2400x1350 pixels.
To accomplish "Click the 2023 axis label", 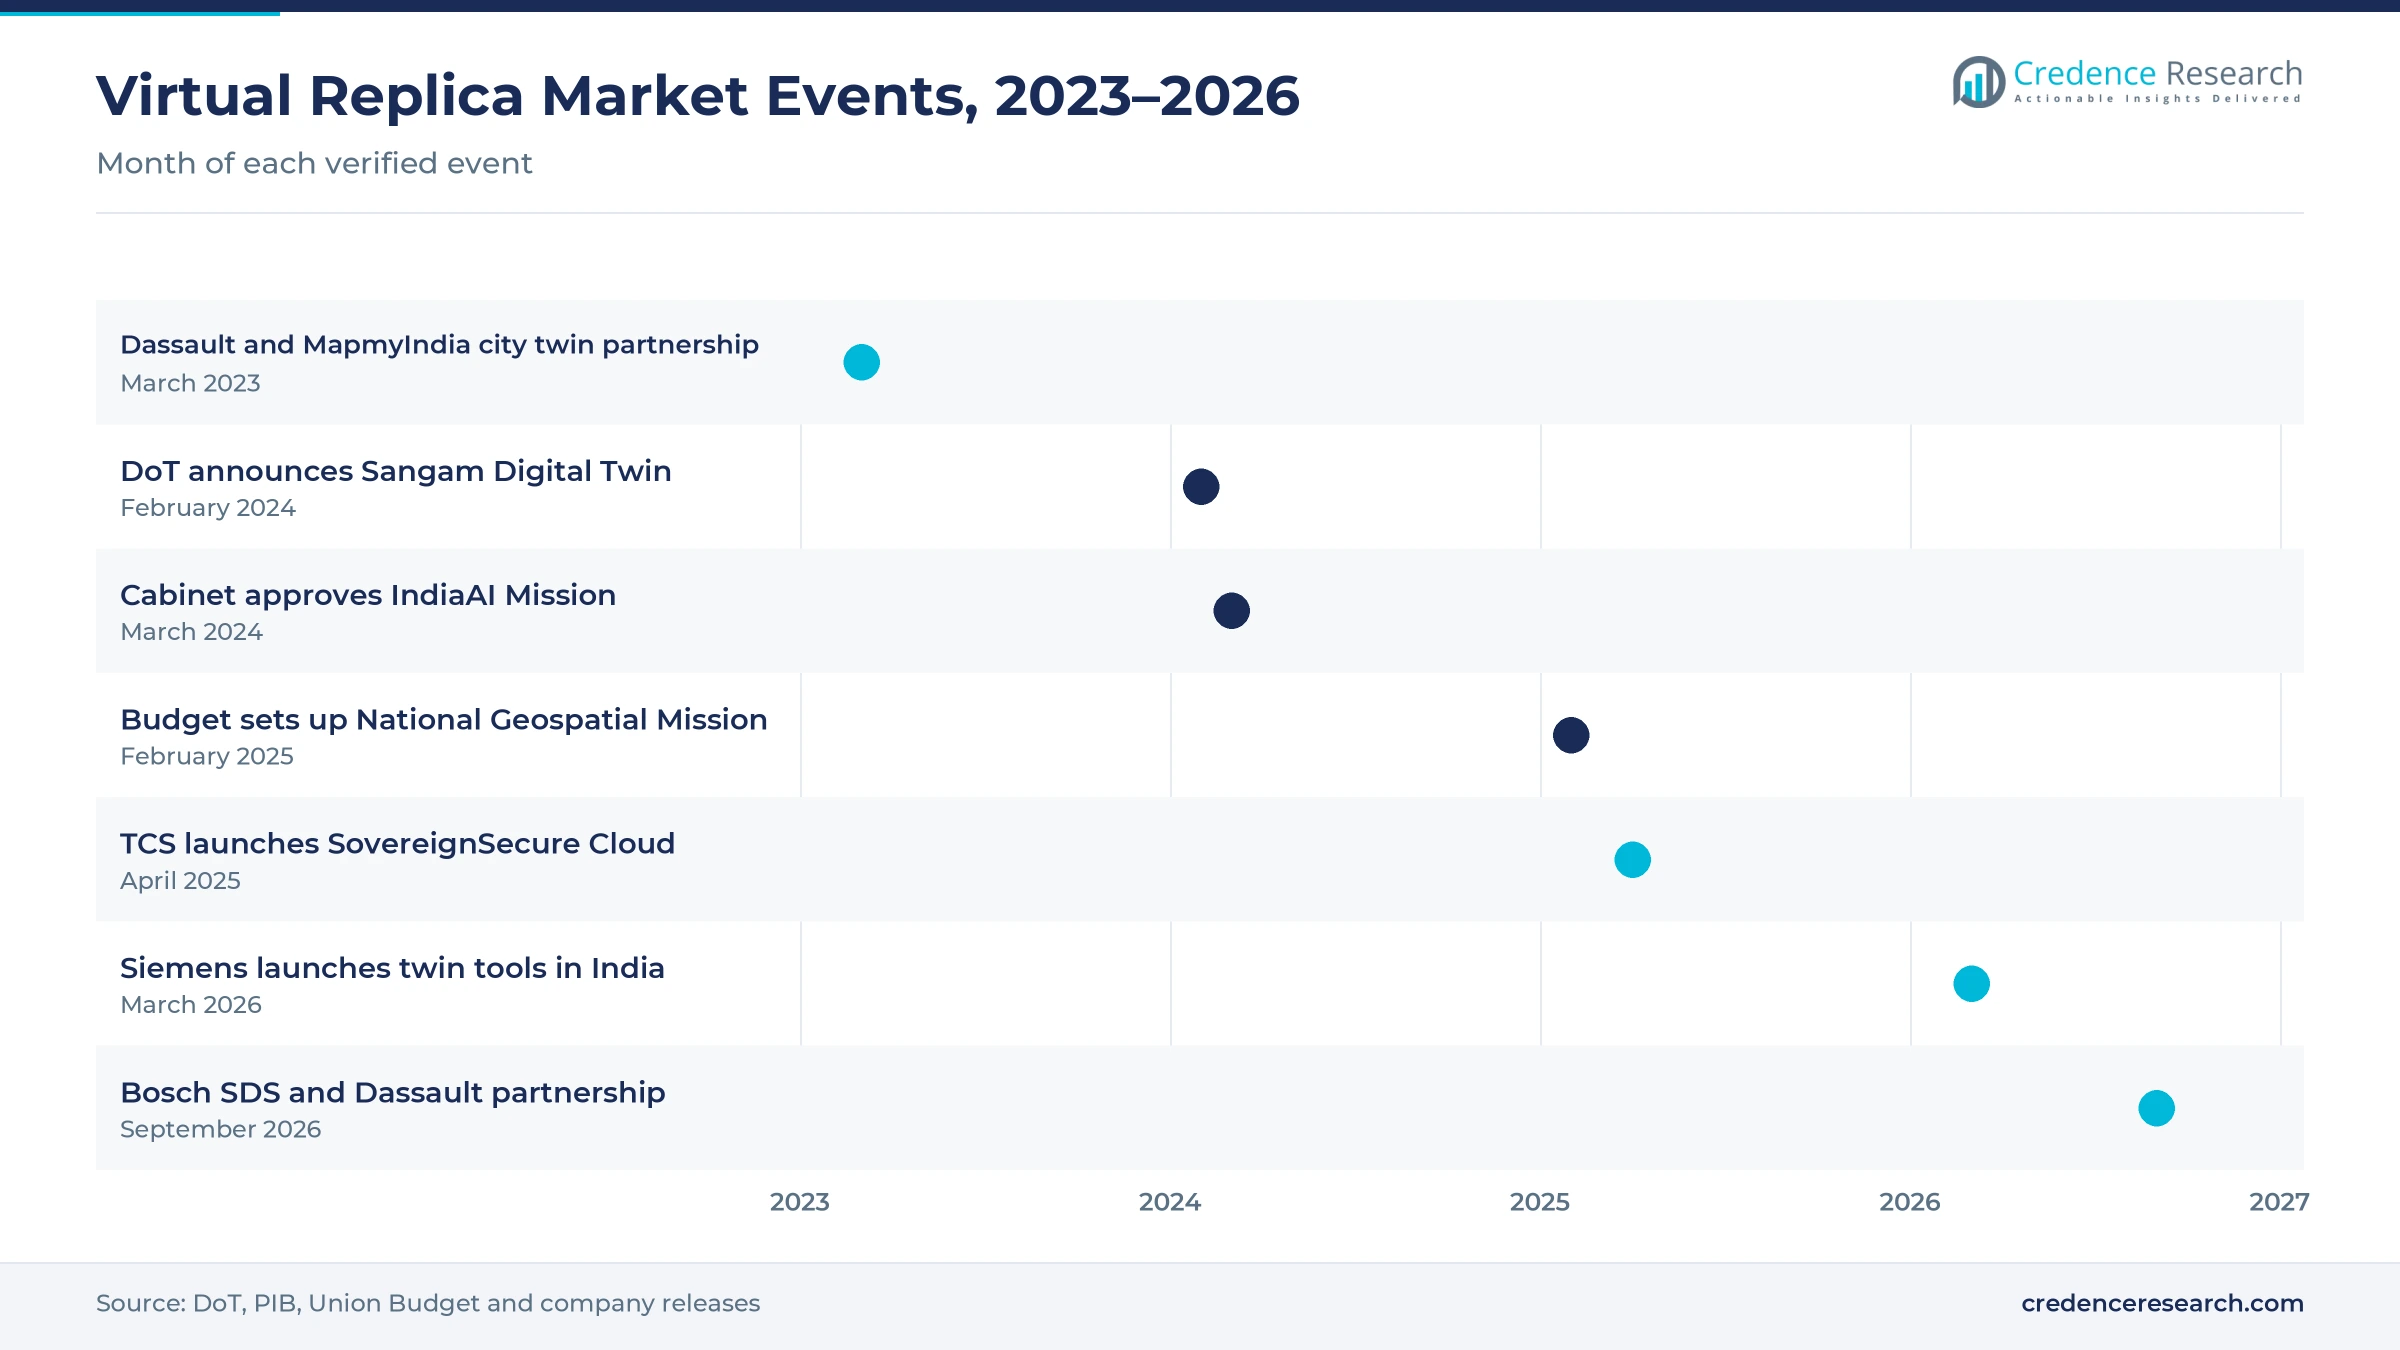I will click(800, 1202).
